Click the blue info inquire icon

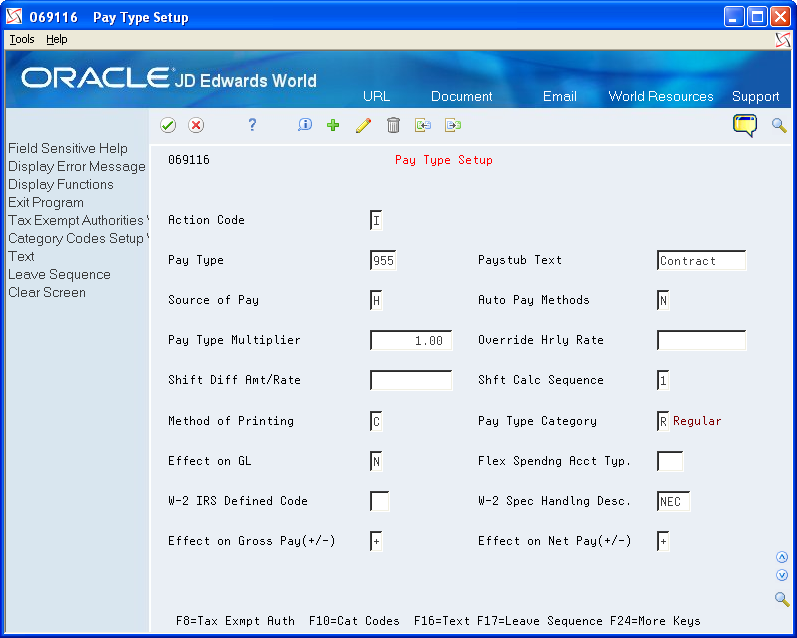(305, 125)
